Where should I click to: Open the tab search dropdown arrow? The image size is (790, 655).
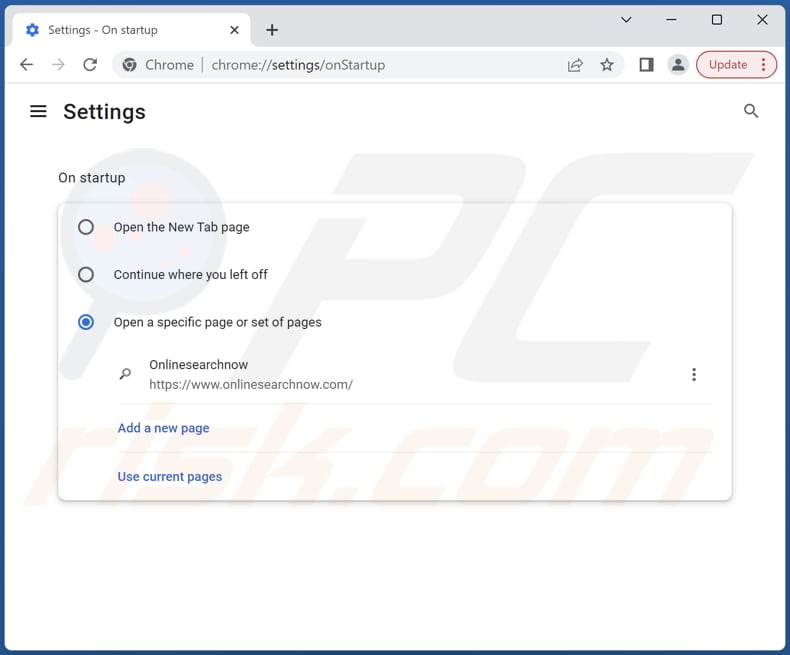(x=626, y=20)
